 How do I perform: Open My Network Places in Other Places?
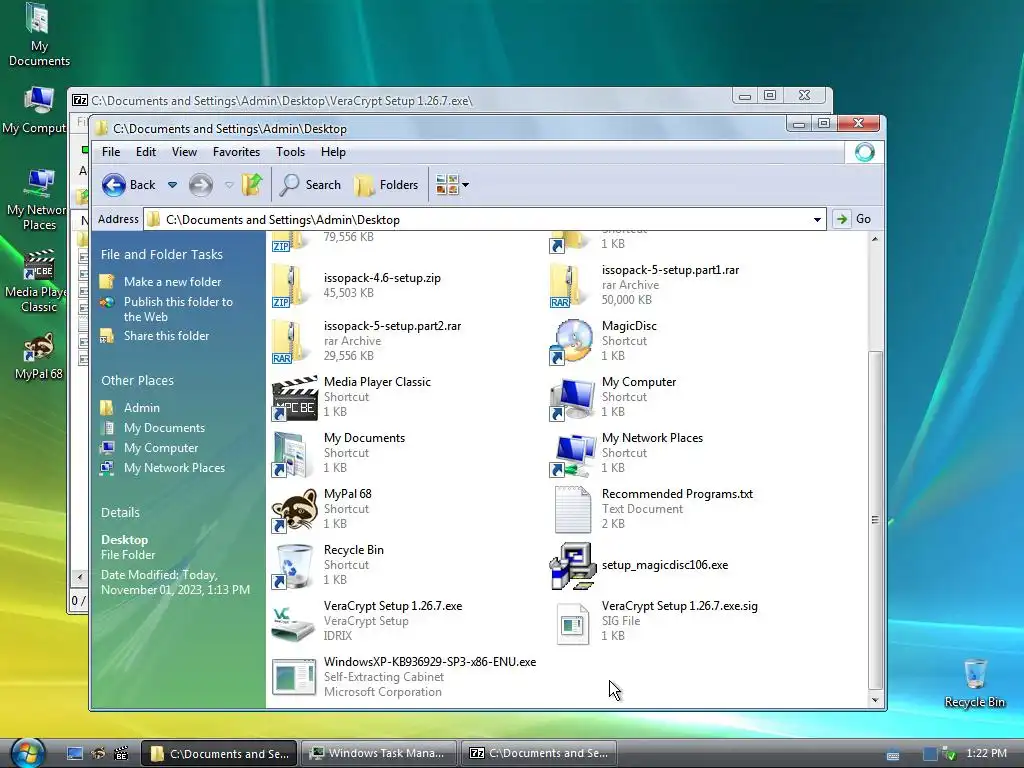pyautogui.click(x=174, y=468)
